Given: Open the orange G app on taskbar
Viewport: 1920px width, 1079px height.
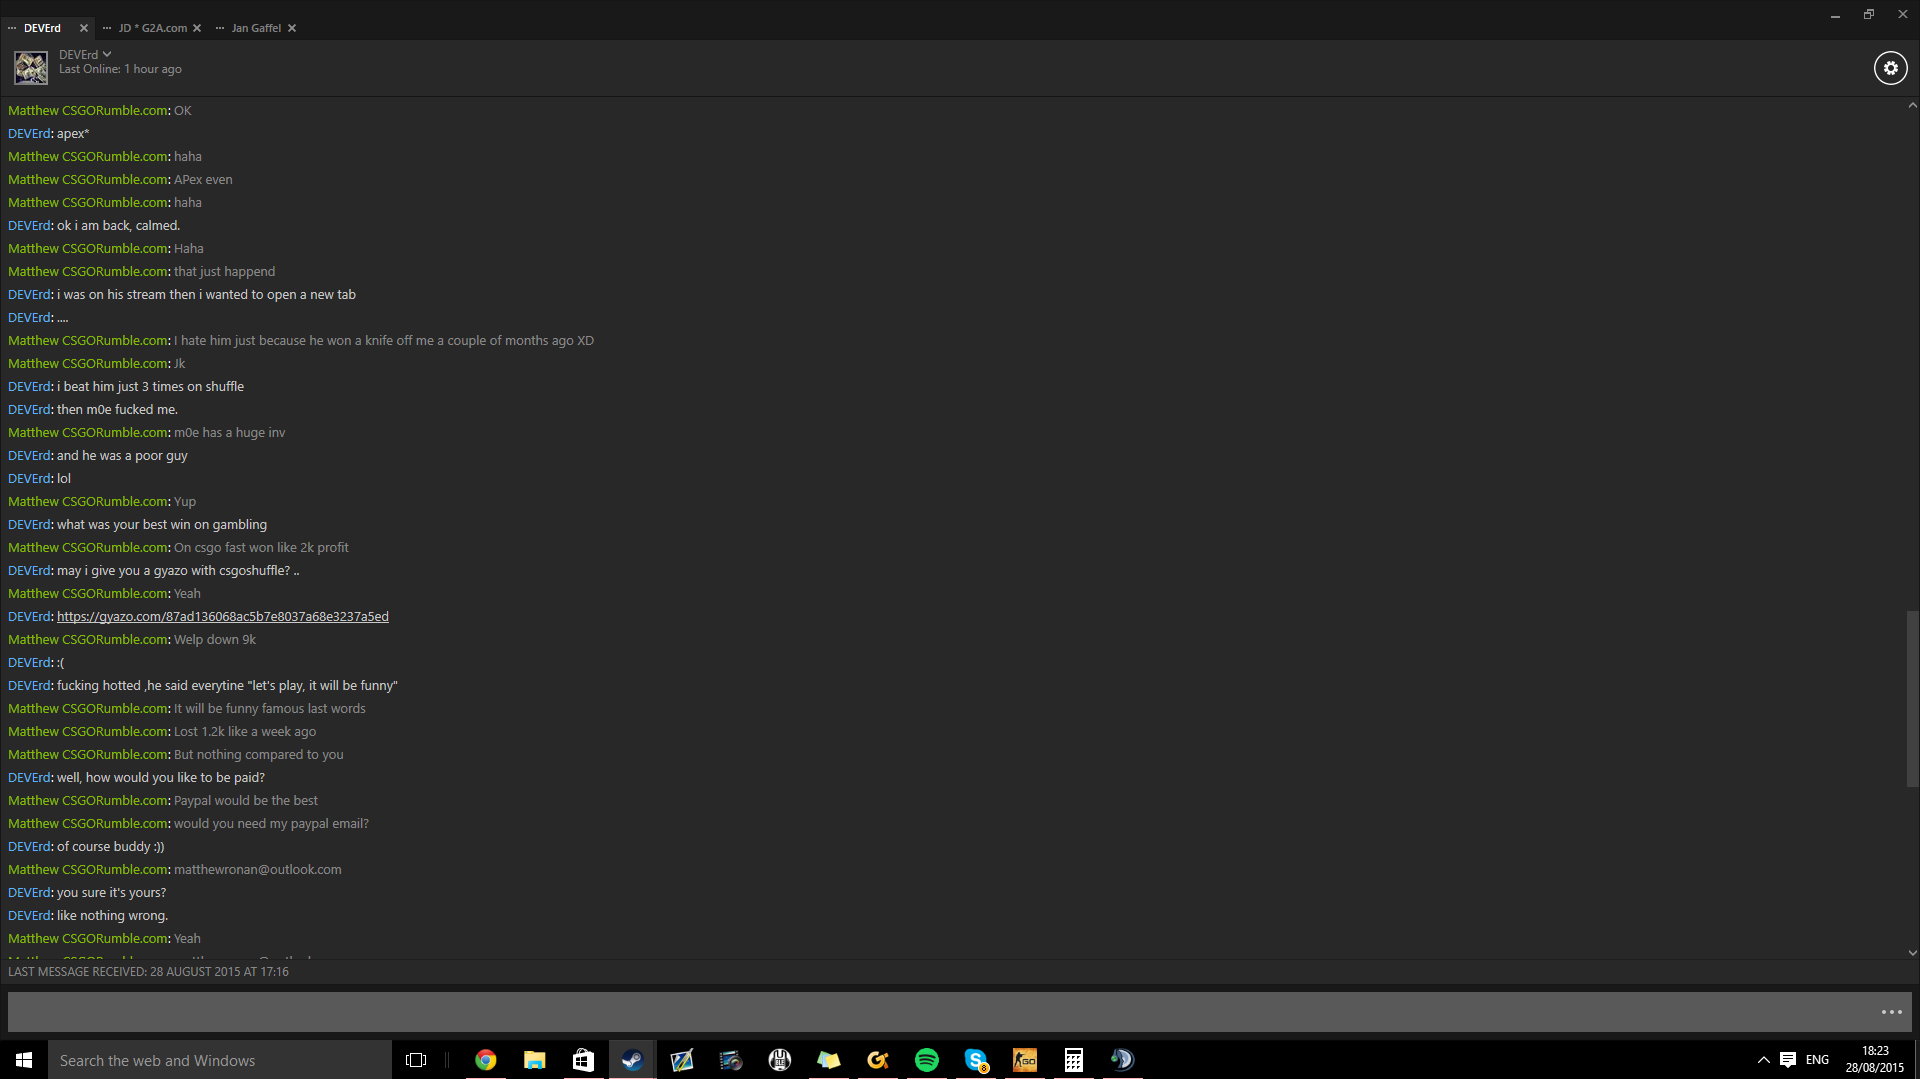Looking at the screenshot, I should (x=878, y=1060).
